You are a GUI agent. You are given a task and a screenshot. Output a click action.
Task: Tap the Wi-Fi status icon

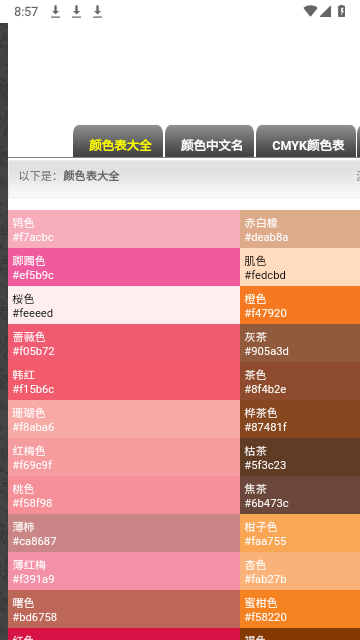[310, 11]
